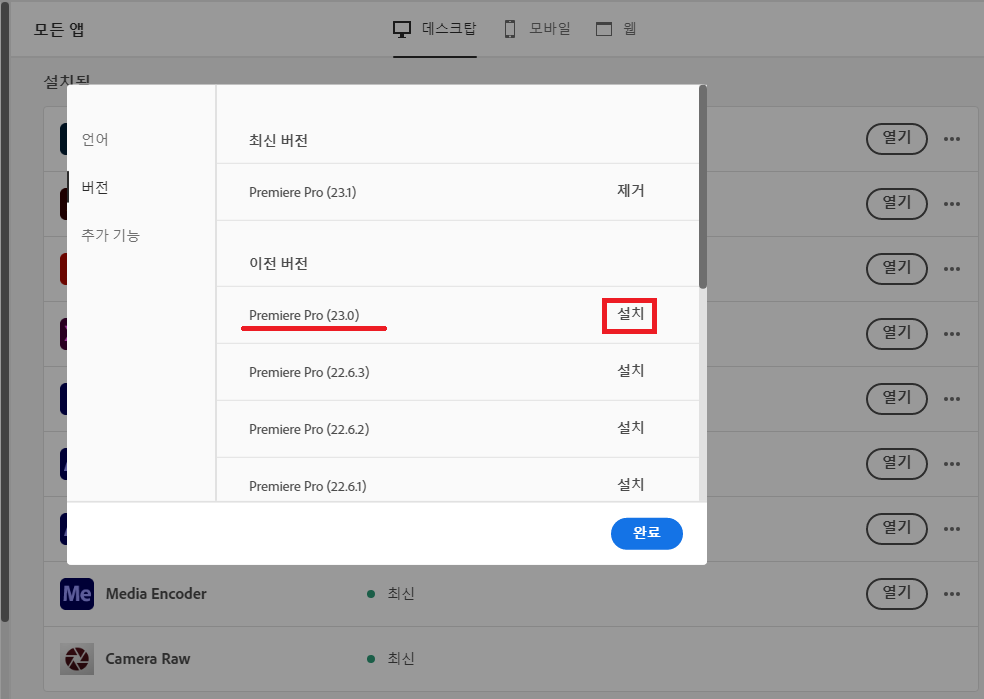The image size is (984, 699).
Task: Click the Camera Raw aperture icon
Action: coord(77,659)
